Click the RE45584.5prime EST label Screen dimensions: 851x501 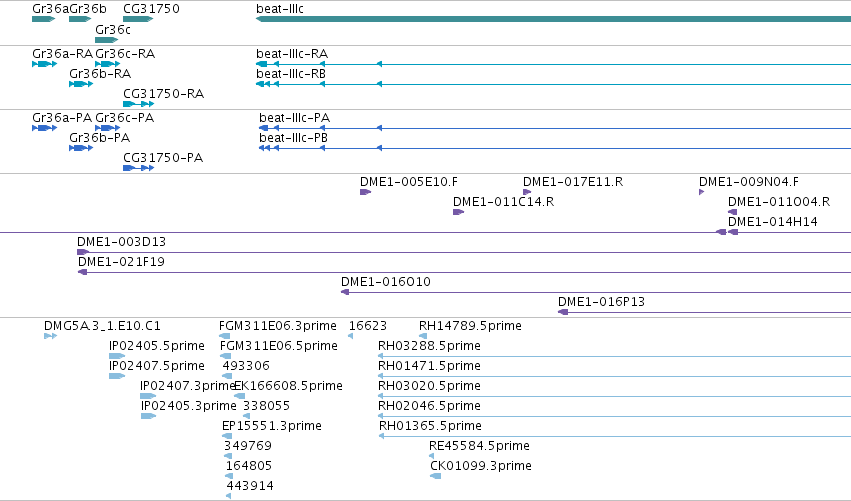pos(479,447)
